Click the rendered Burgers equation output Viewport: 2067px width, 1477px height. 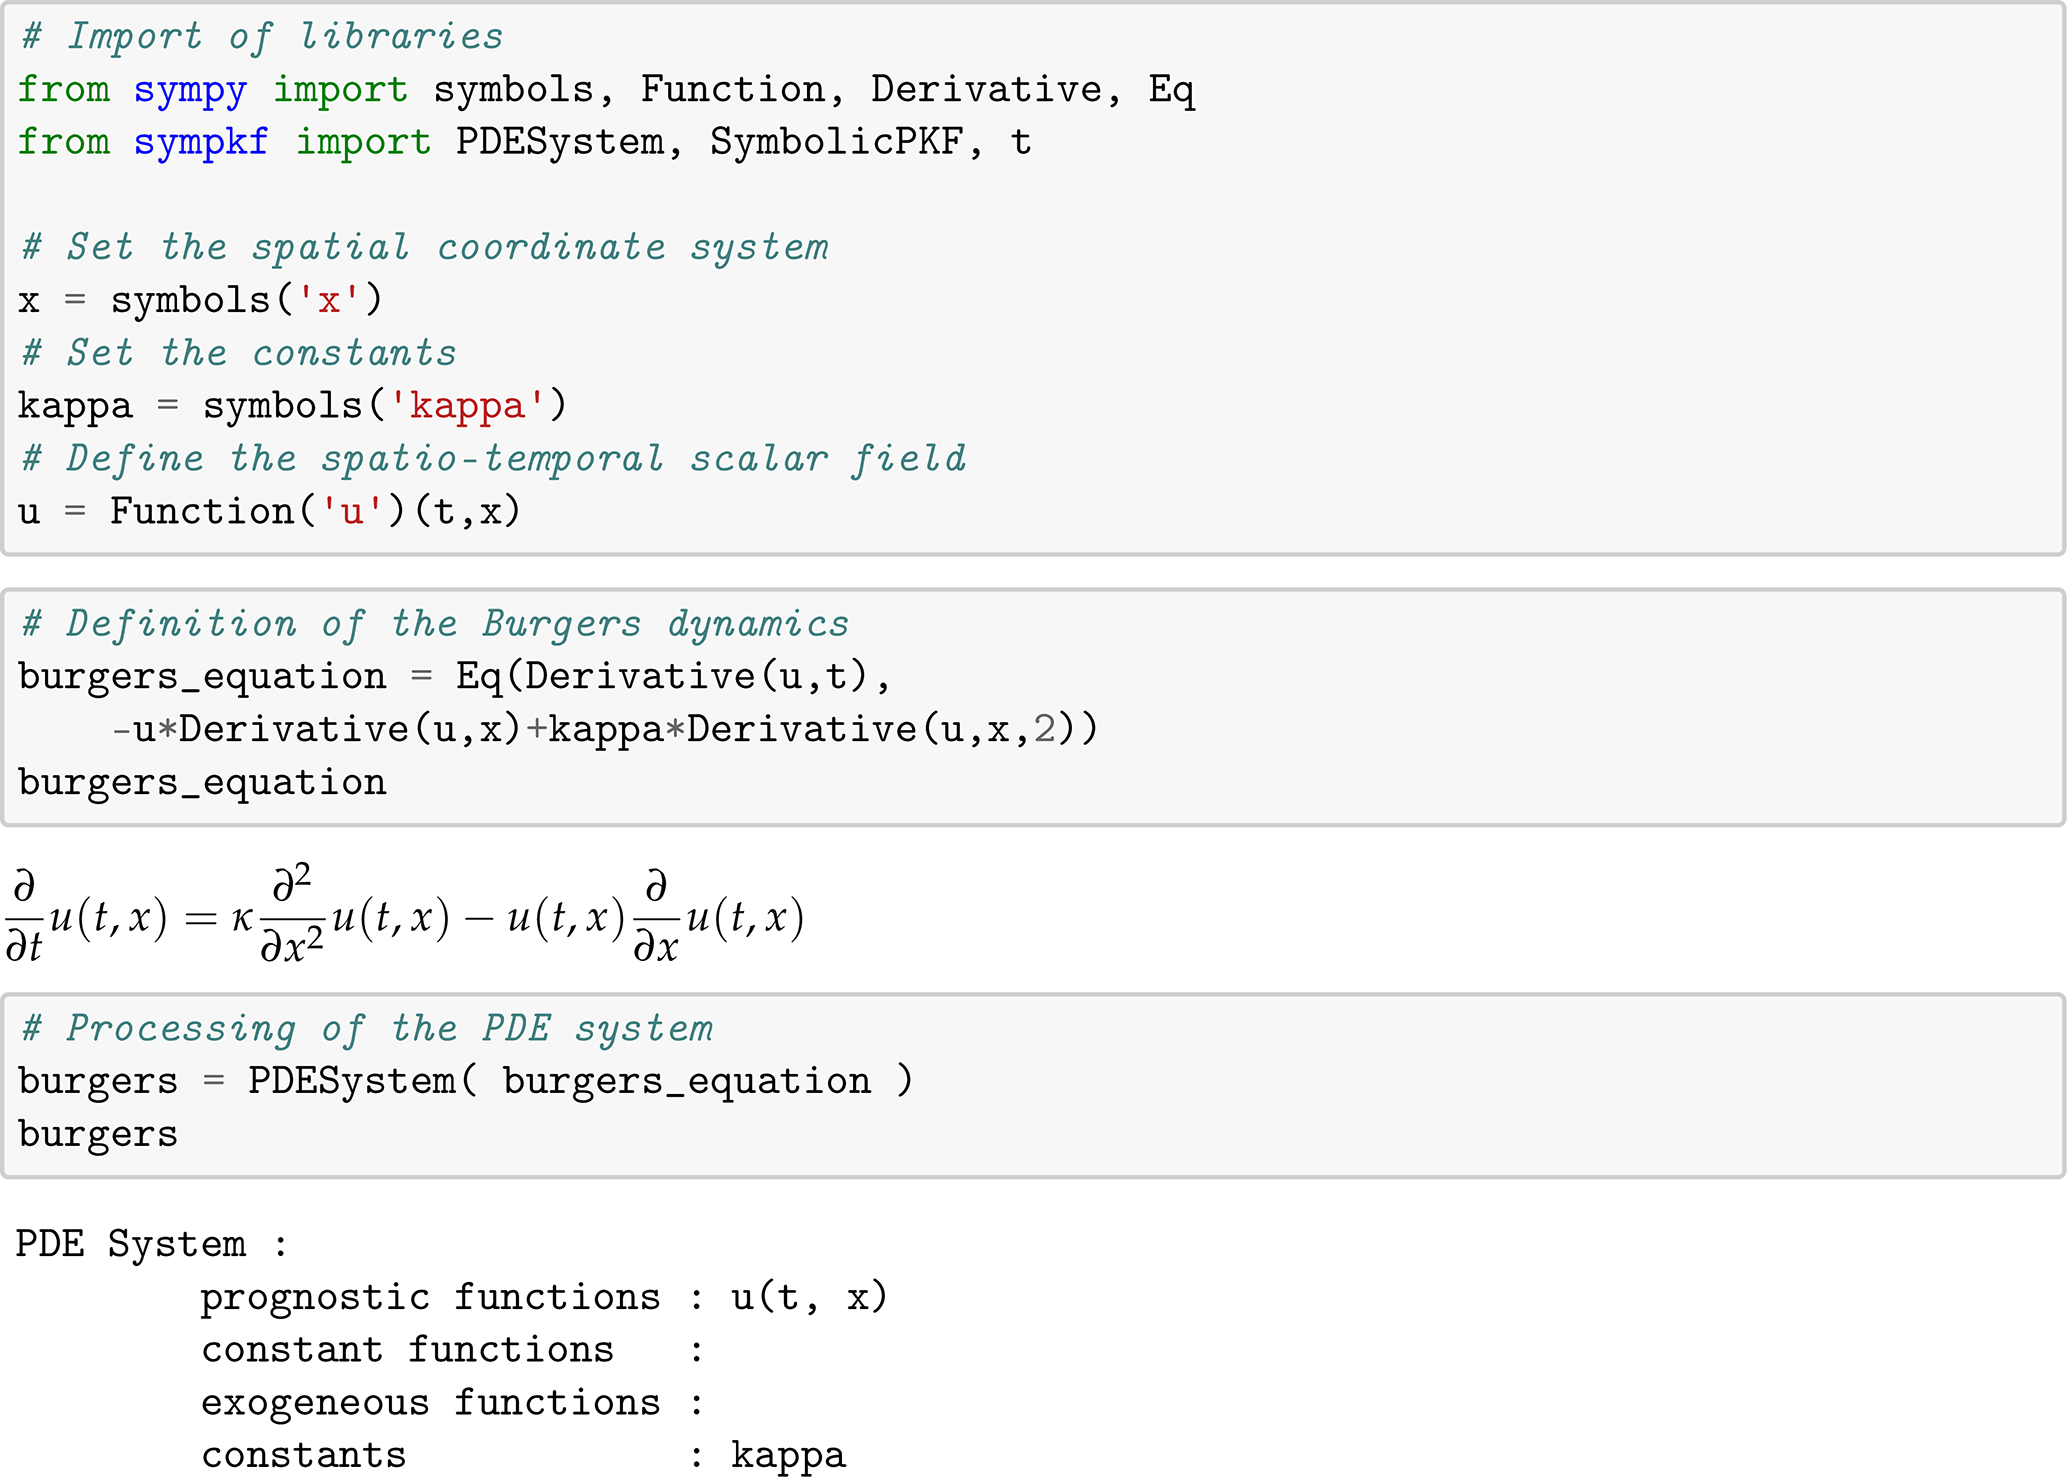(x=405, y=917)
